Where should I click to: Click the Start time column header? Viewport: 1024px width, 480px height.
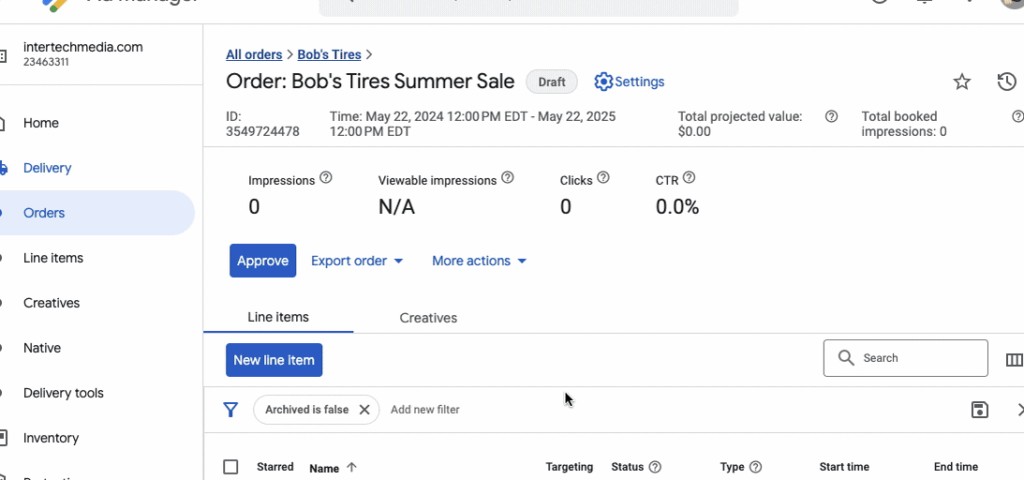(844, 467)
